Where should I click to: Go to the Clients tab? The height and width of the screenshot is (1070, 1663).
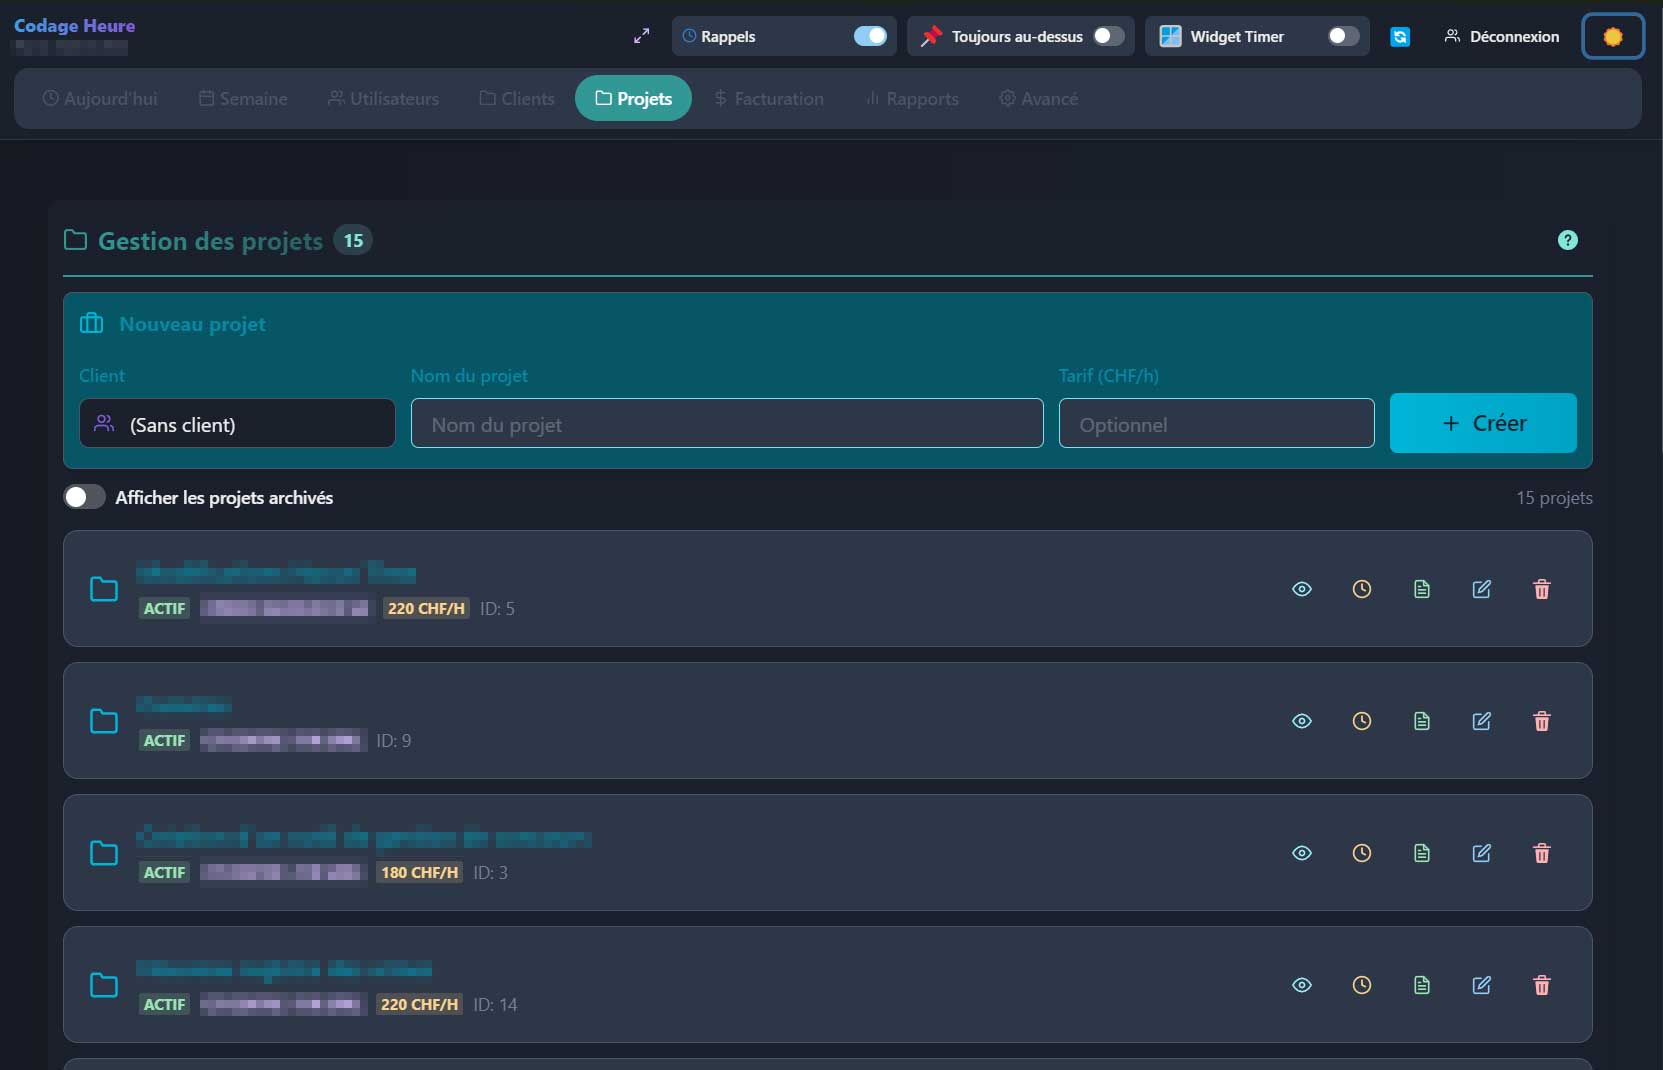[x=517, y=99]
